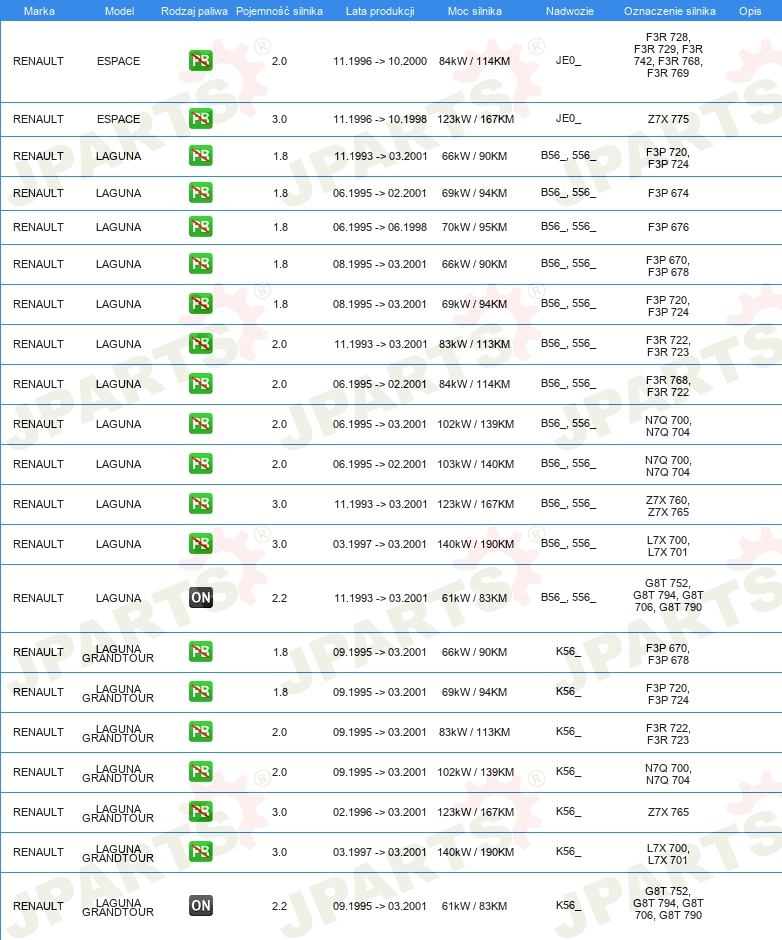
Task: Click petrol icon in Laguna Grandtour 102kW / 139KM row
Action: 200,772
